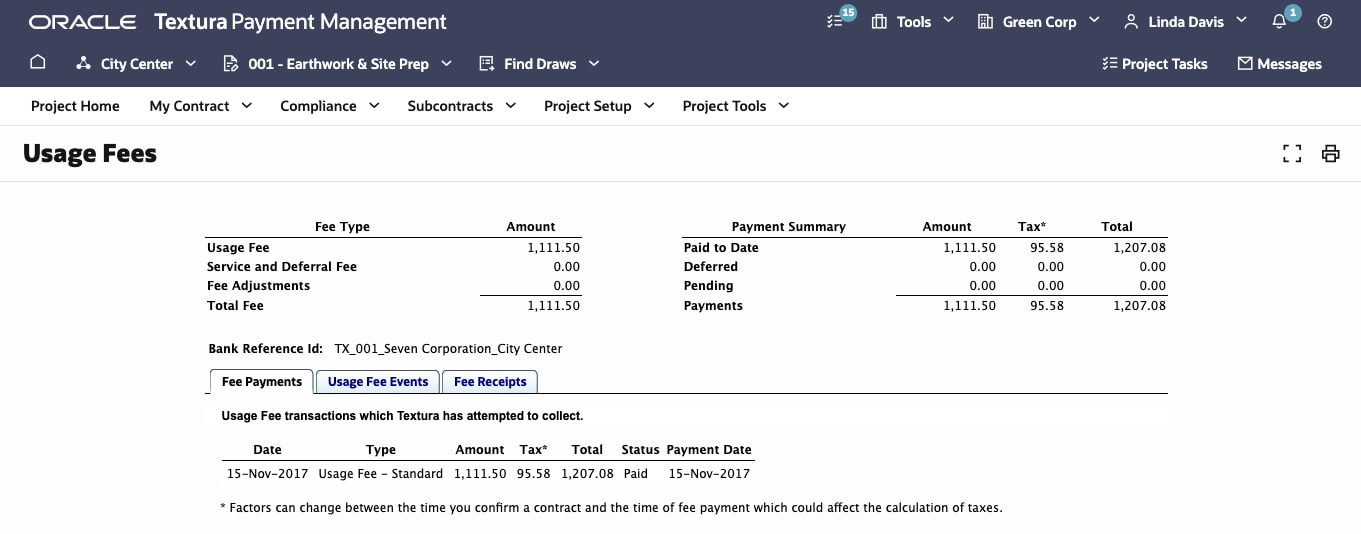The image size is (1361, 534).
Task: Open the help question mark icon
Action: click(1325, 21)
